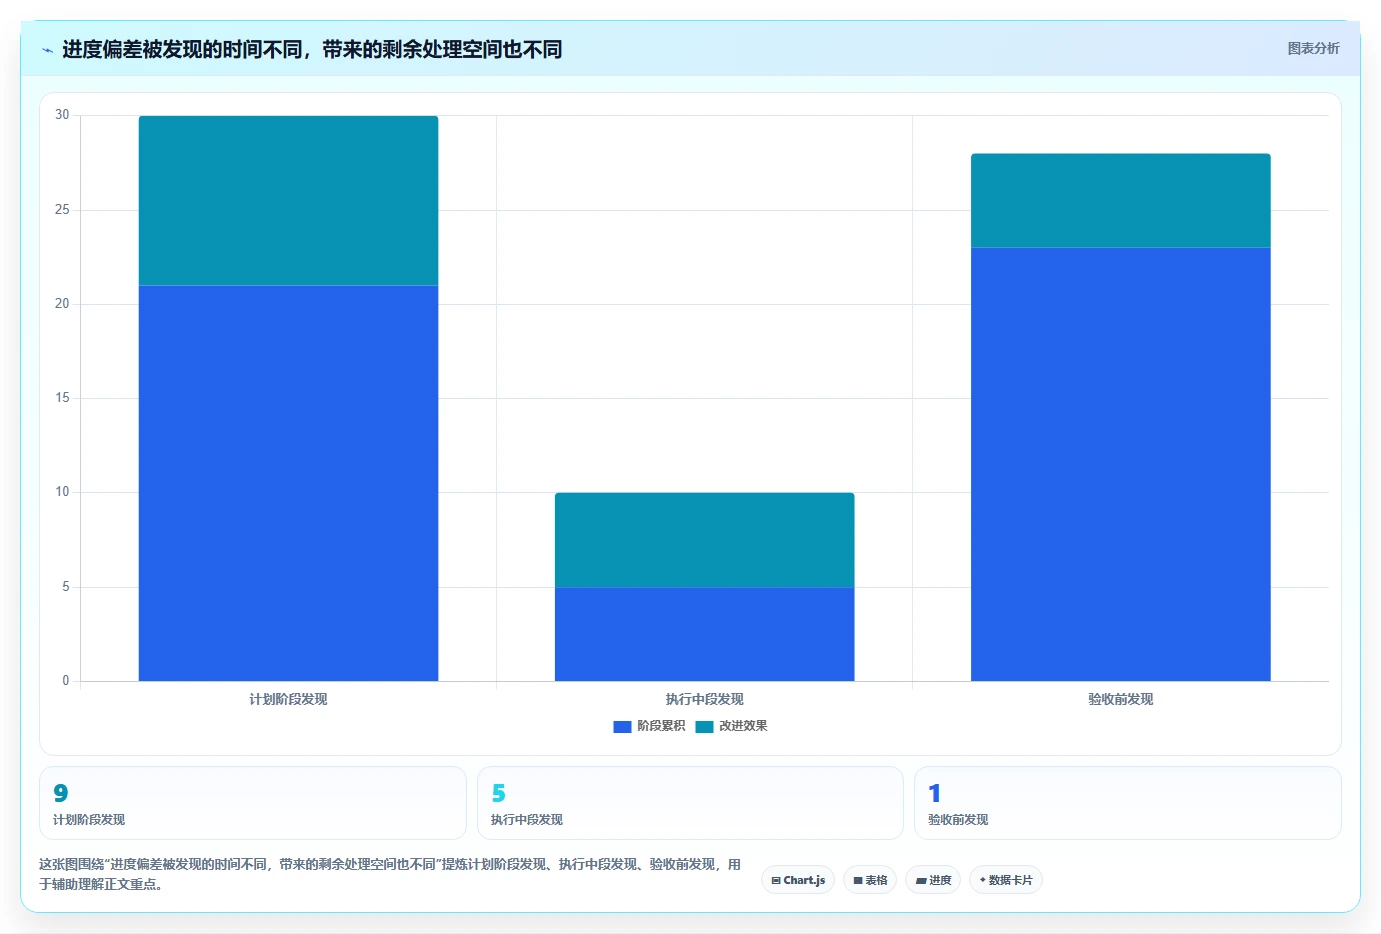Open the card showing 1 验收前发现
This screenshot has width=1381, height=934.
[1128, 803]
